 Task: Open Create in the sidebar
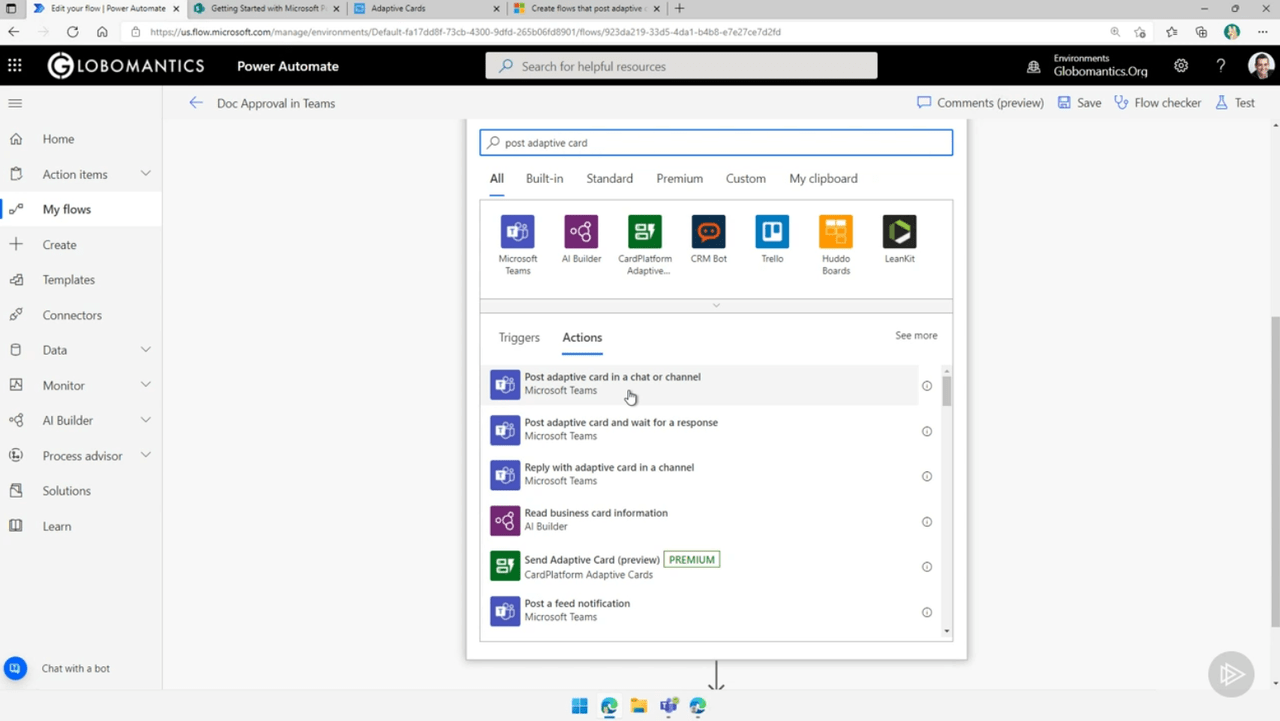[81, 245]
